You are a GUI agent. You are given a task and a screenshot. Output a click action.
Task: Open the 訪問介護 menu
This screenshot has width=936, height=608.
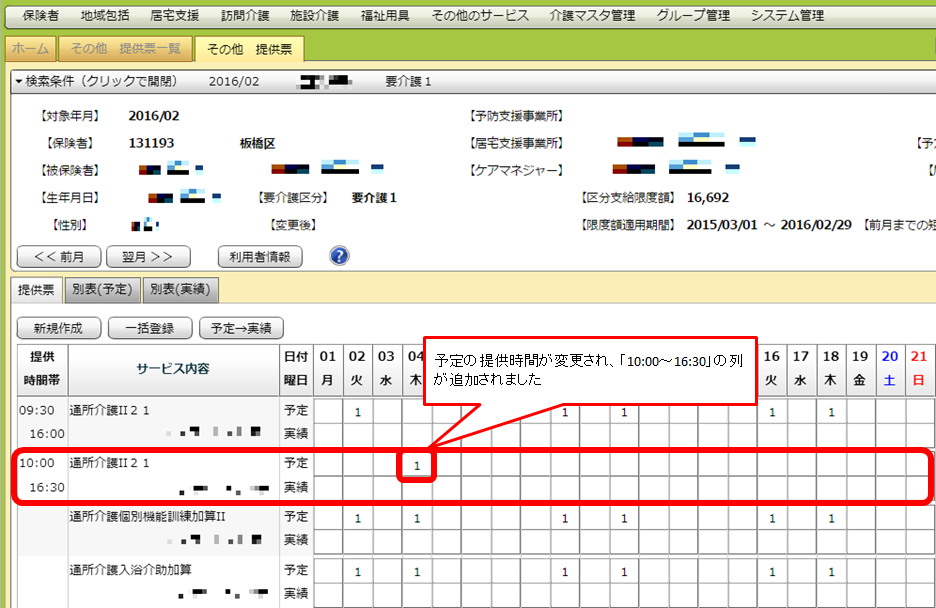point(244,16)
